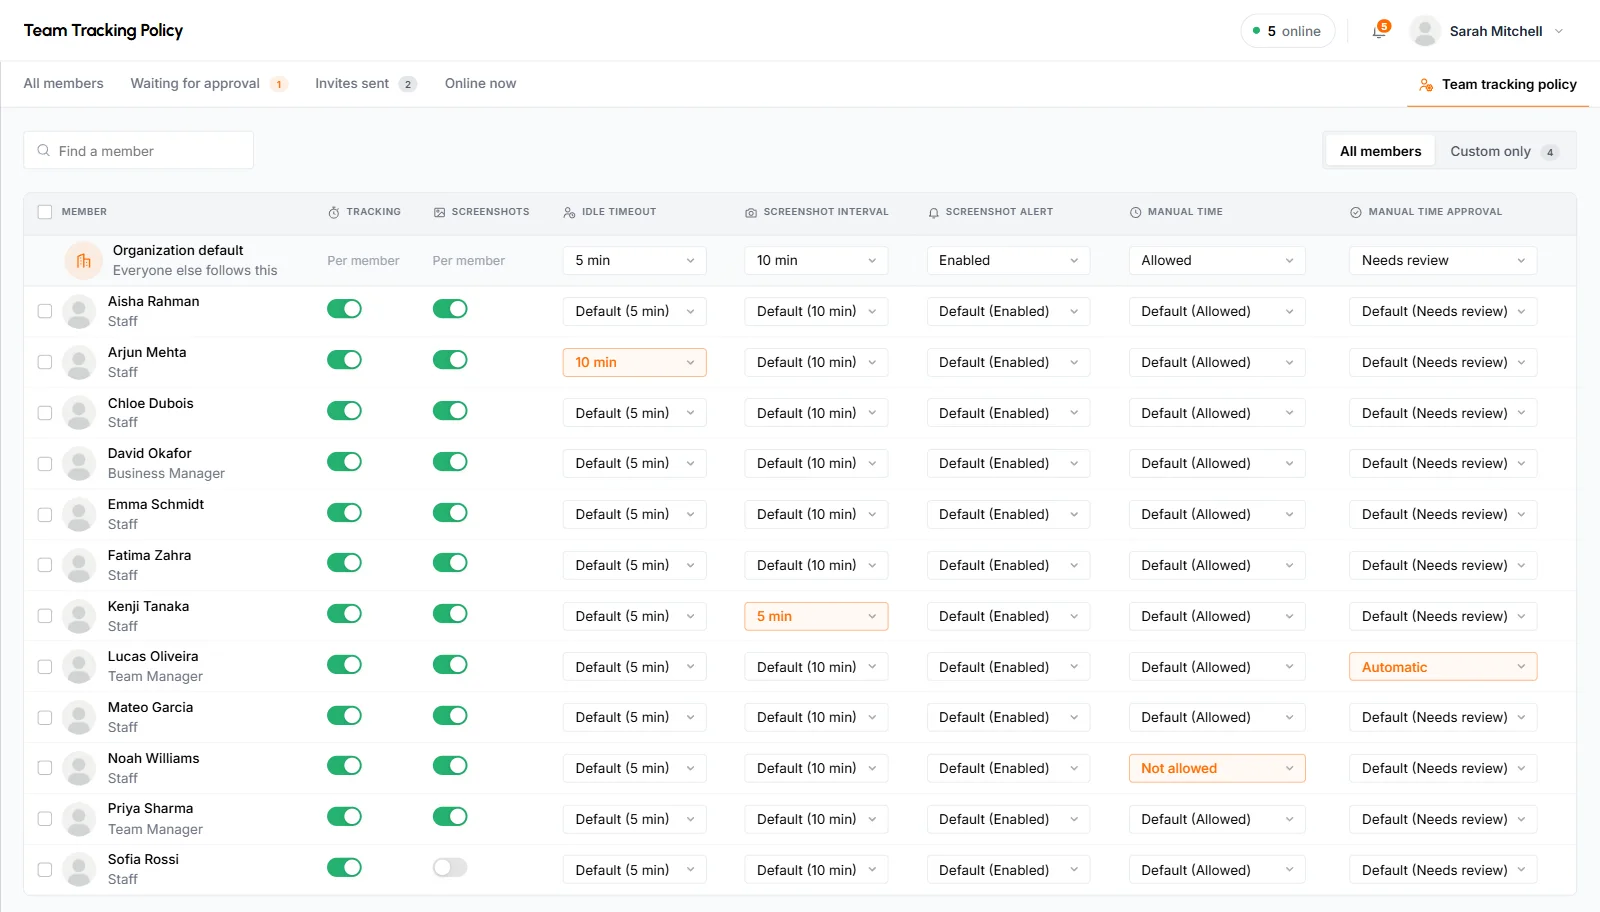Click the Everyone else follows this text
Image resolution: width=1600 pixels, height=912 pixels.
195,271
